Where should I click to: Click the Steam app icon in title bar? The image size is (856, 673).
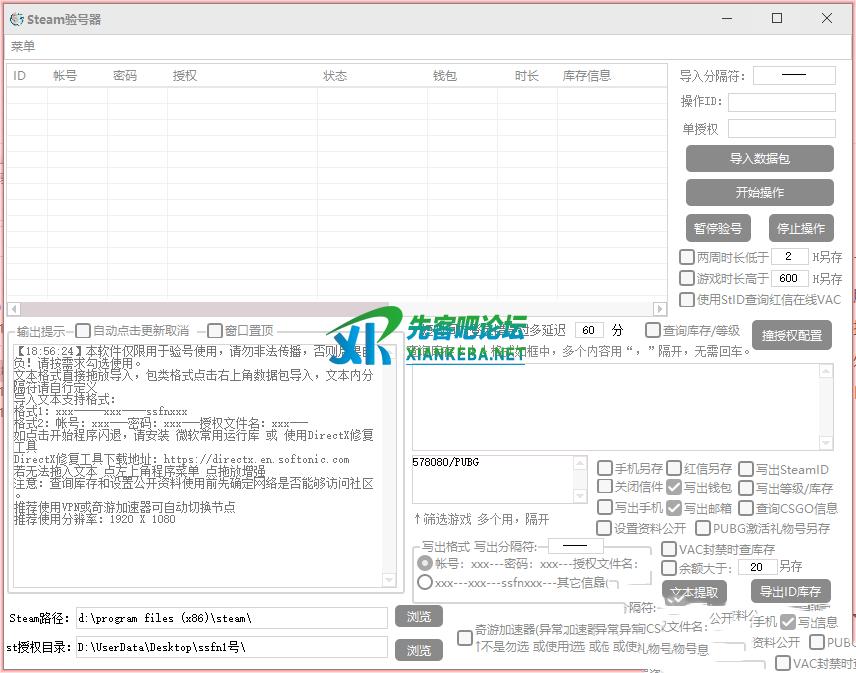pyautogui.click(x=17, y=19)
